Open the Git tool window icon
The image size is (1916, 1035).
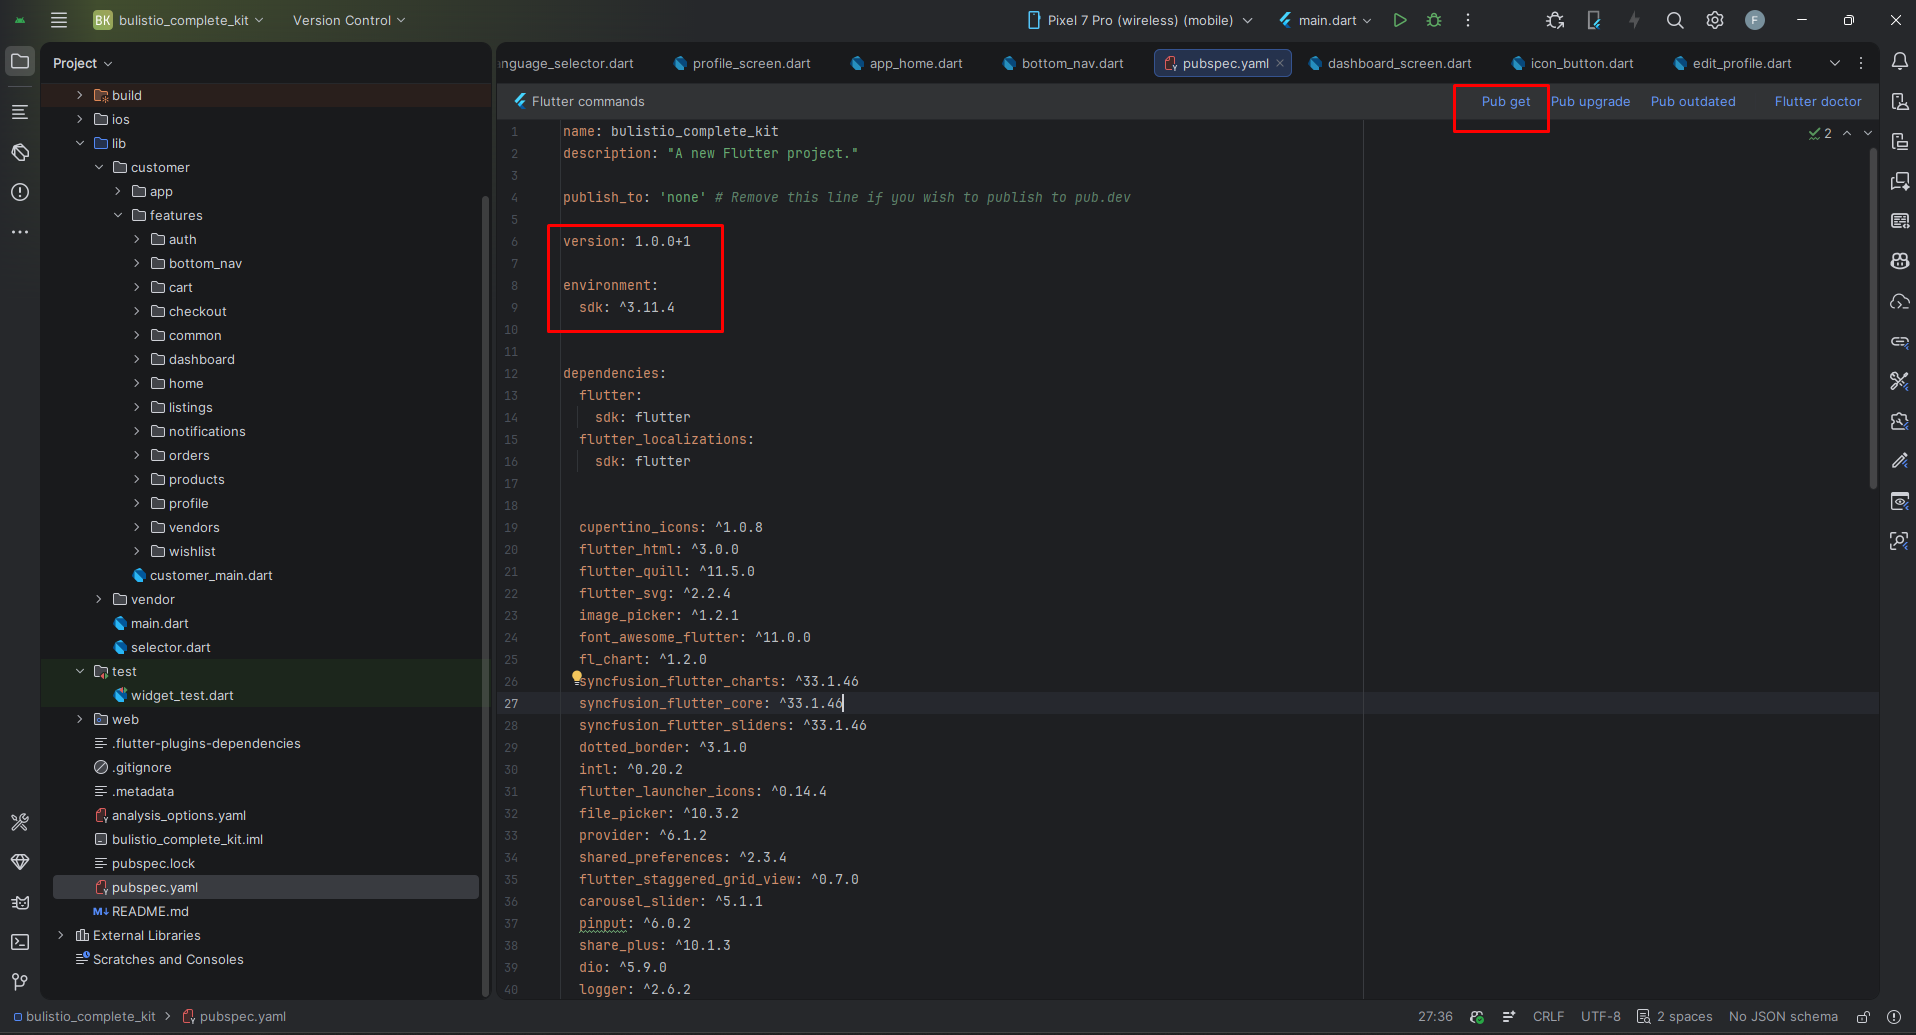tap(20, 982)
